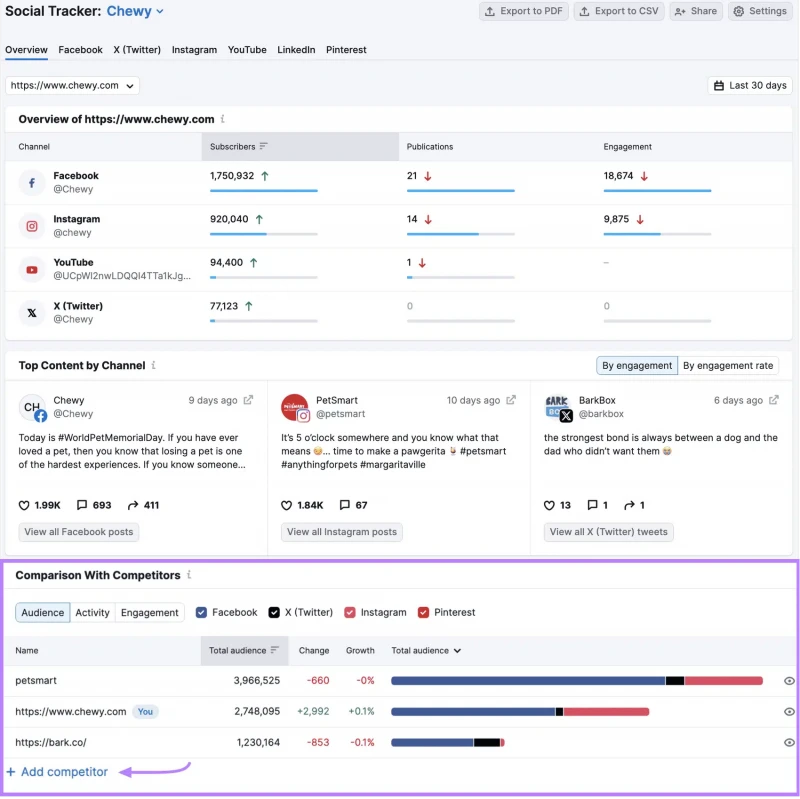Viewport: 800px width, 799px height.
Task: Click comments icon on BarkBox post
Action: [x=592, y=505]
